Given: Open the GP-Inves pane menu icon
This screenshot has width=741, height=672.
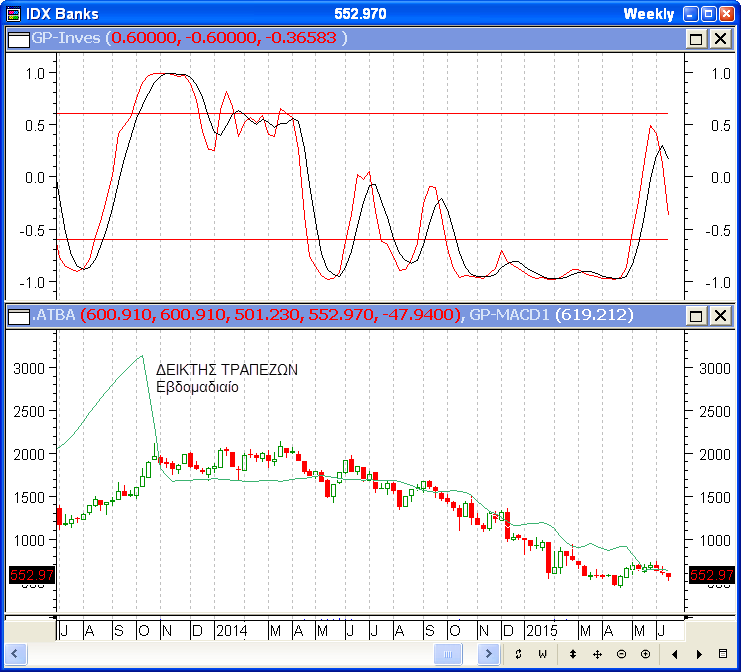Looking at the screenshot, I should tap(19, 39).
